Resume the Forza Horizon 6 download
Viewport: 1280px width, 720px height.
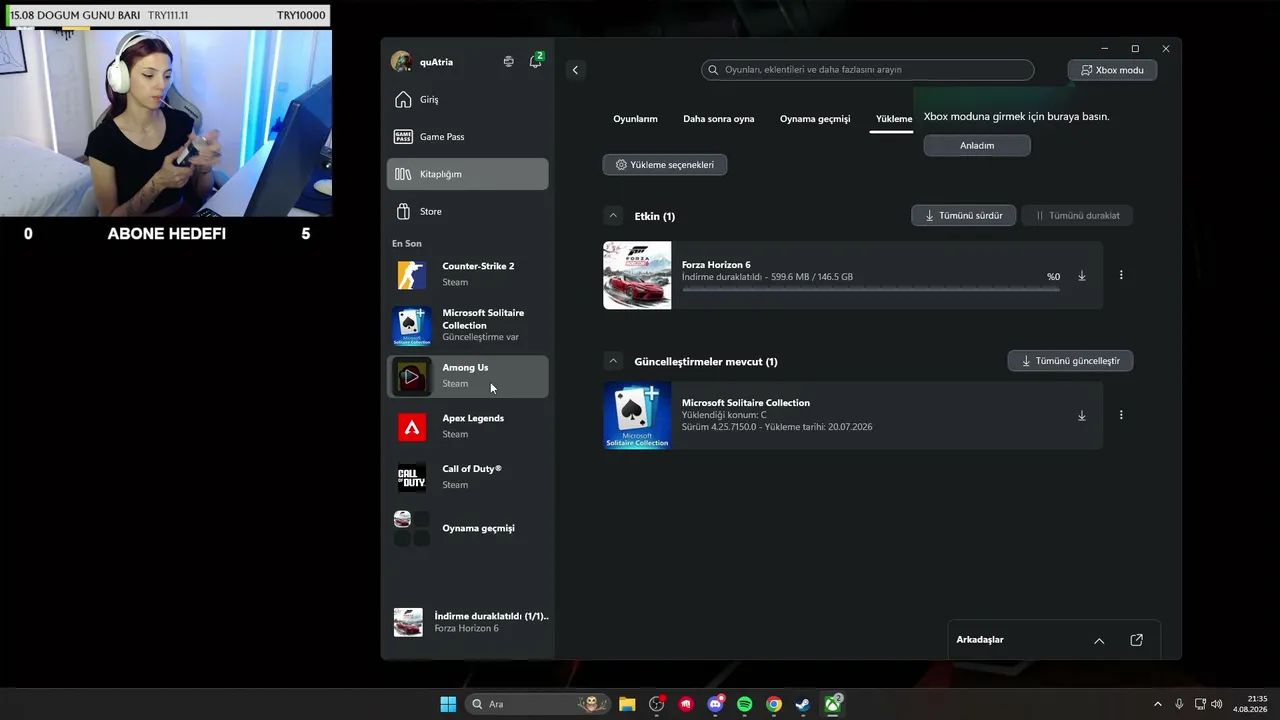(x=1081, y=276)
